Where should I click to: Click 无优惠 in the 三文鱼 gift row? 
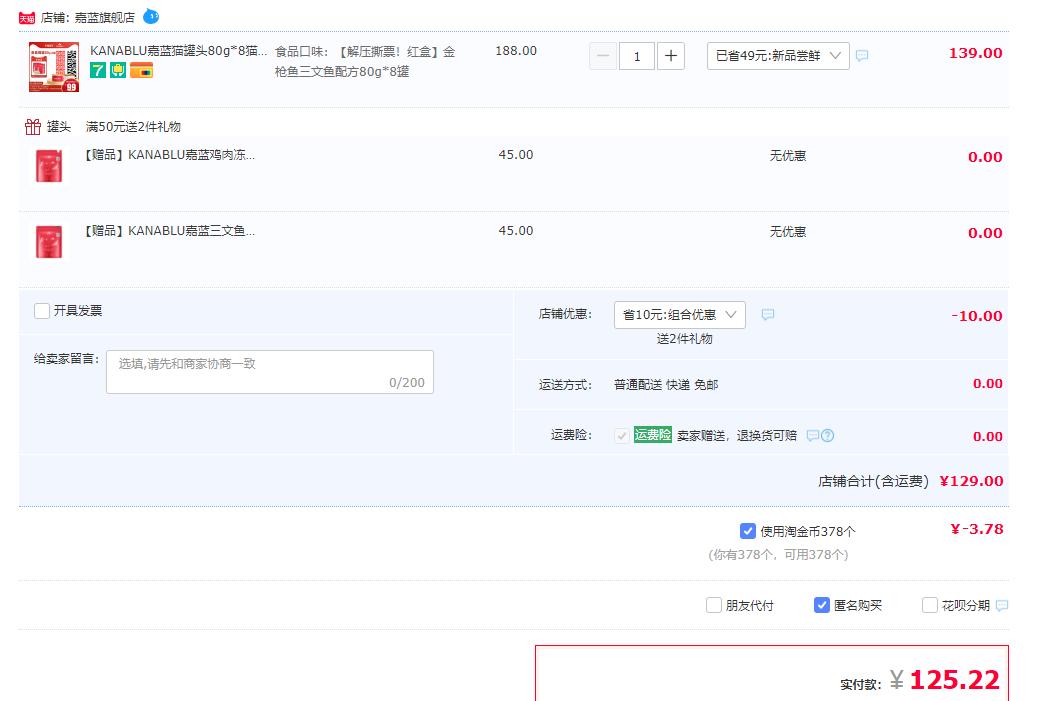coord(788,232)
